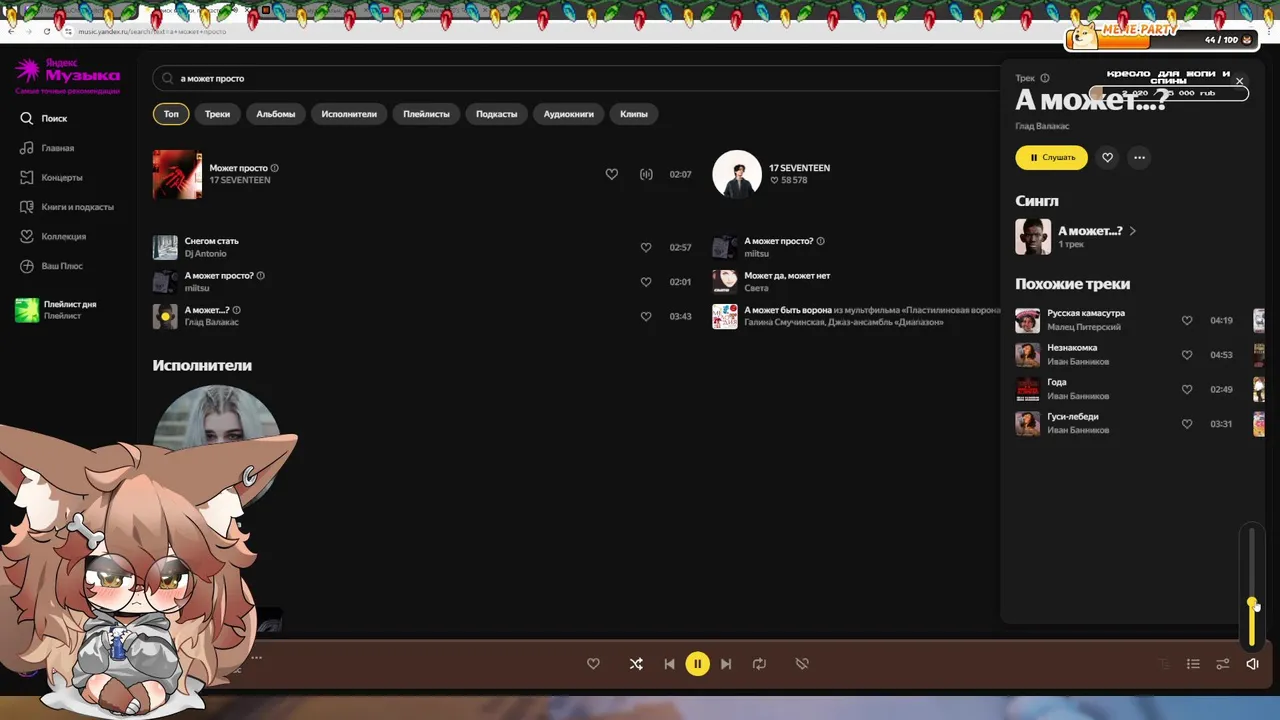The image size is (1280, 720).
Task: Open Коллекция in the sidebar
Action: [52, 236]
